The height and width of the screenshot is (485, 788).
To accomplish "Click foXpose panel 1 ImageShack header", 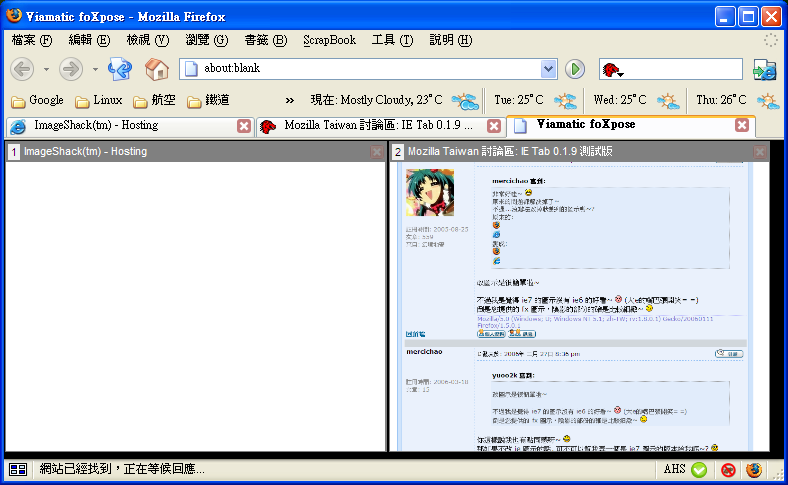I will click(x=195, y=151).
